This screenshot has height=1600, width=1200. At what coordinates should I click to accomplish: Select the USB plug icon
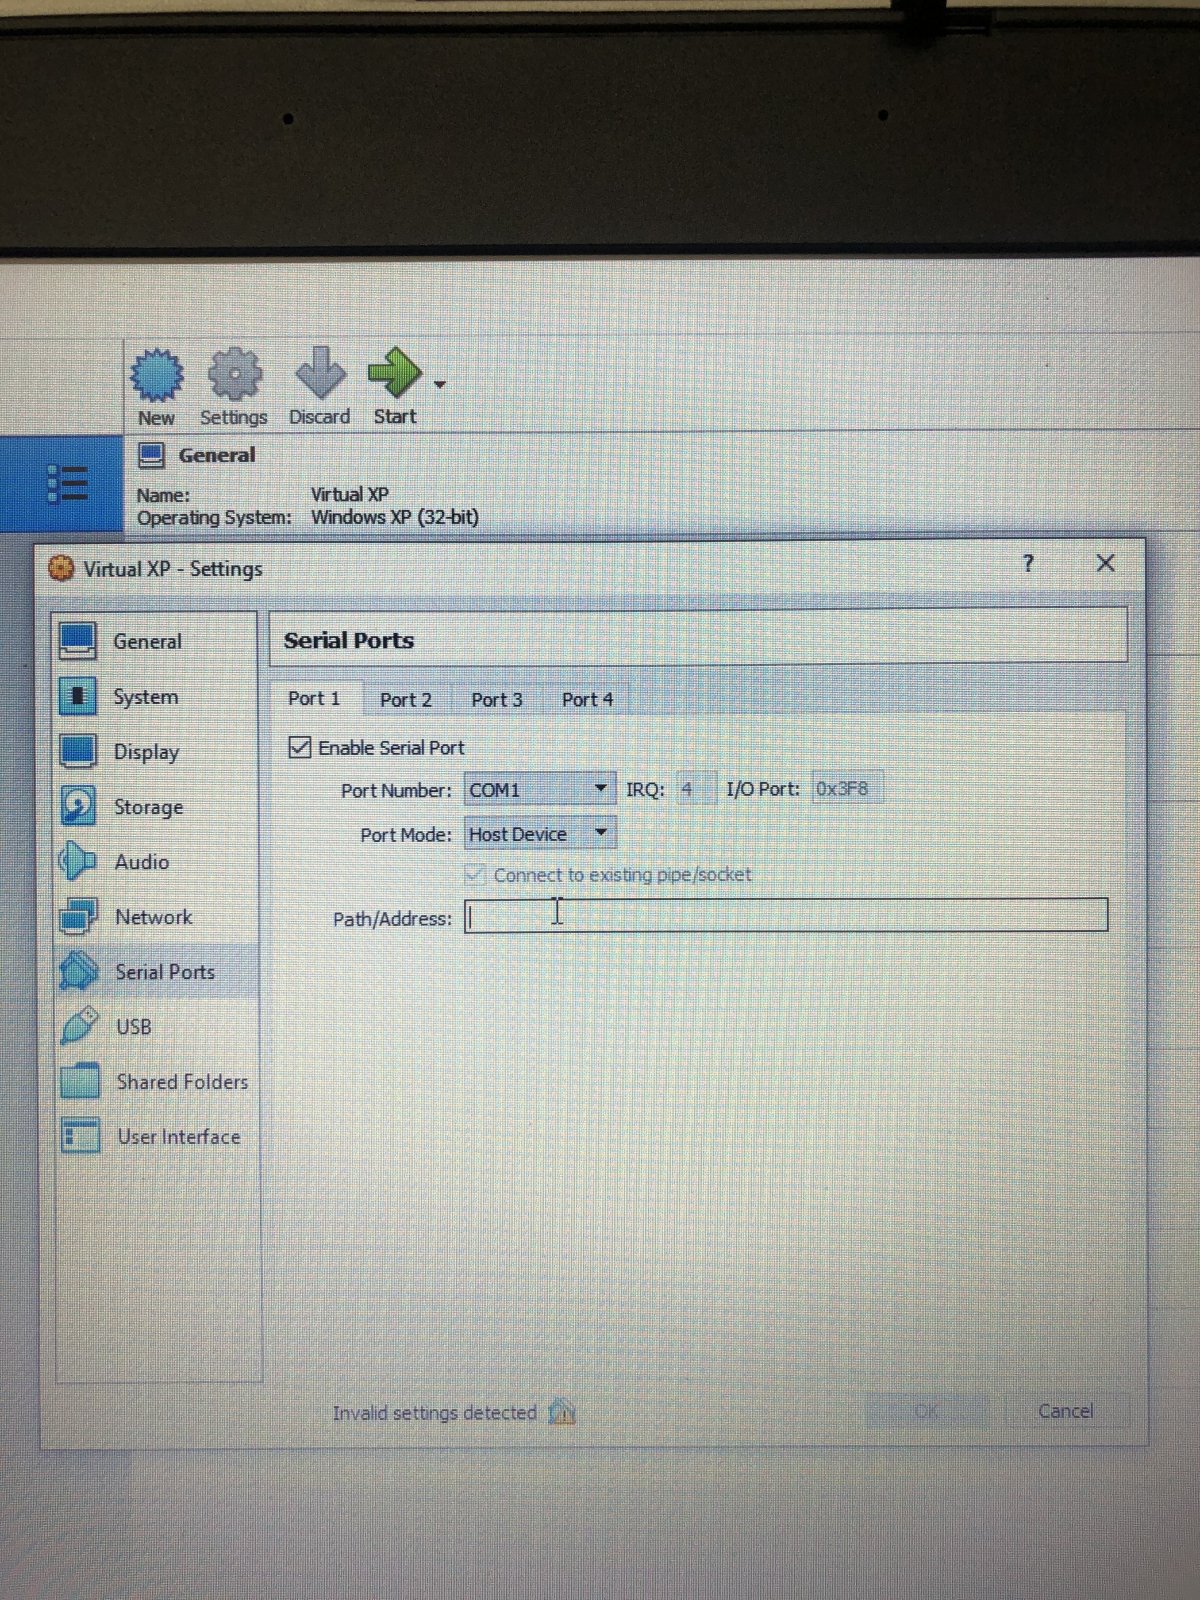(x=79, y=1026)
